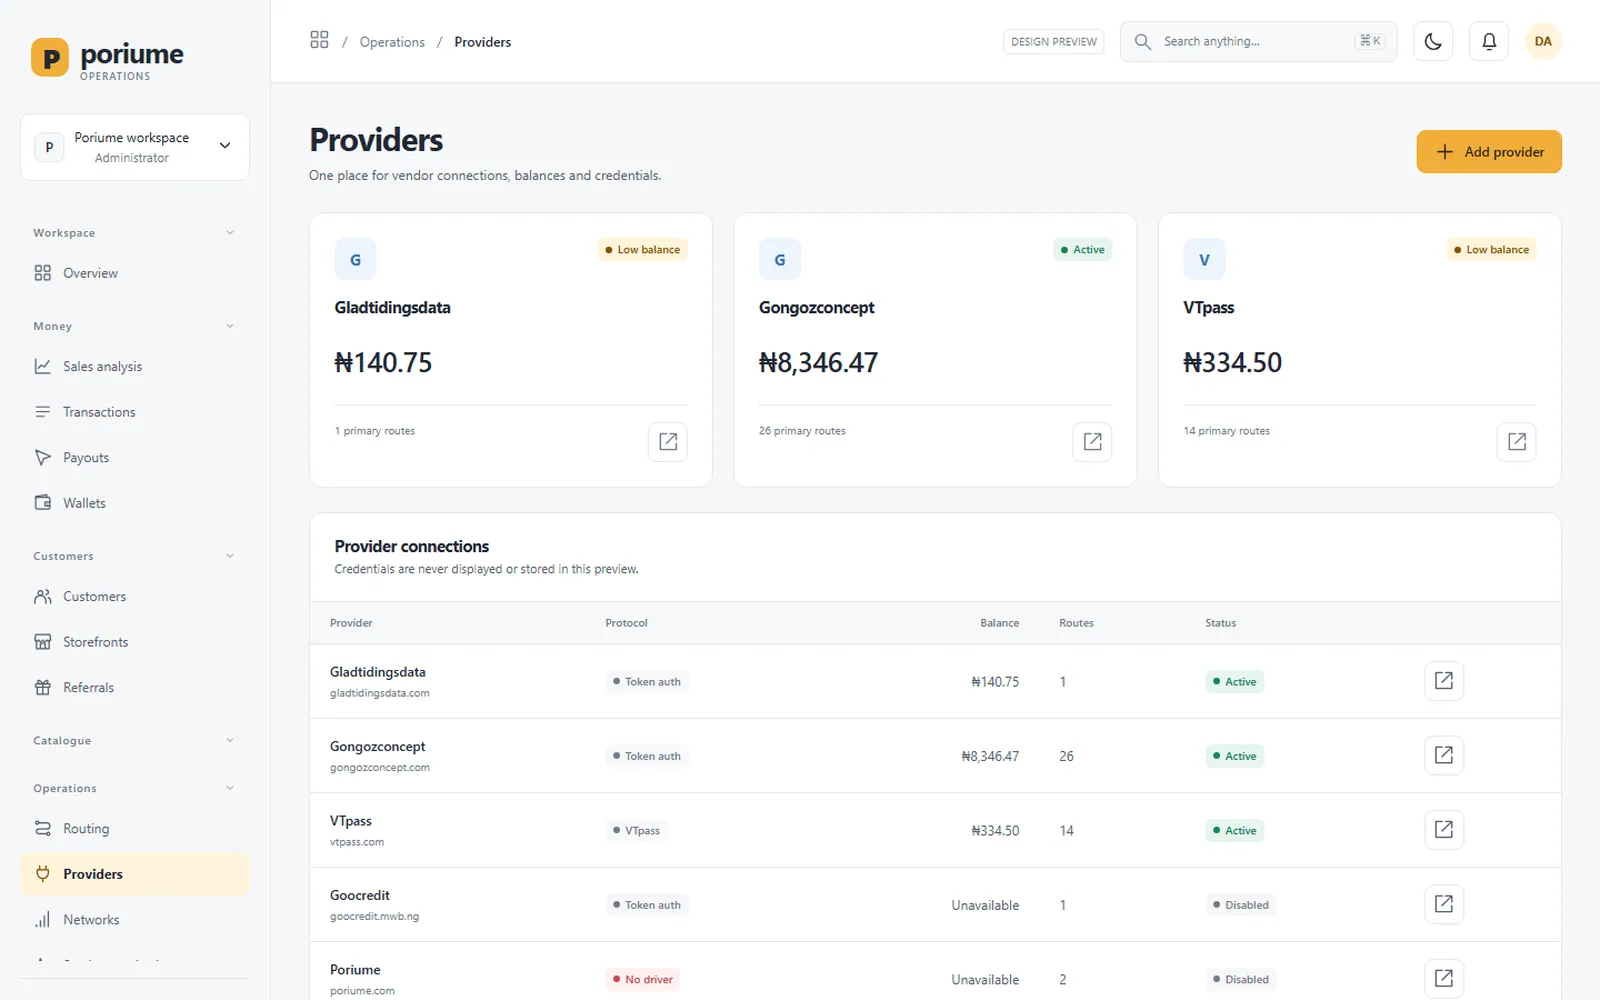This screenshot has width=1600, height=1000.
Task: Collapse the Money sidebar section
Action: [134, 326]
